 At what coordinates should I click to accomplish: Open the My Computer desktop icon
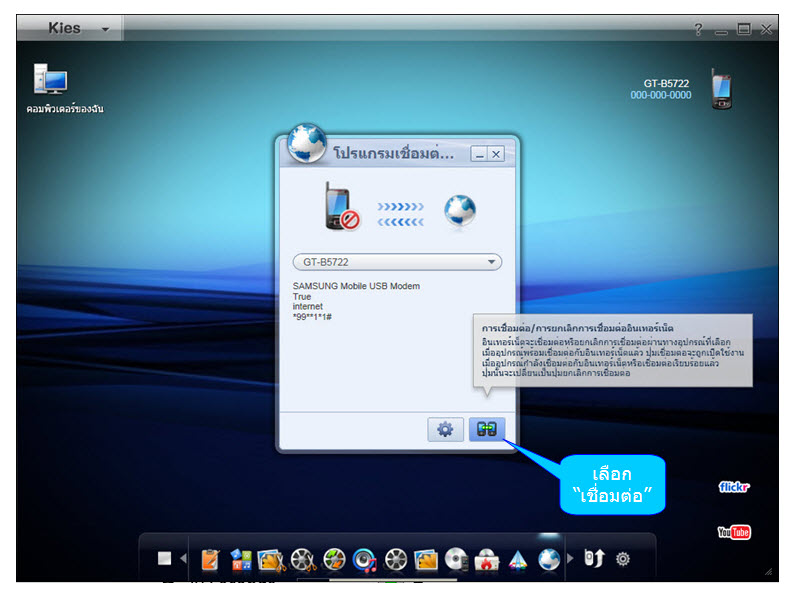click(51, 79)
